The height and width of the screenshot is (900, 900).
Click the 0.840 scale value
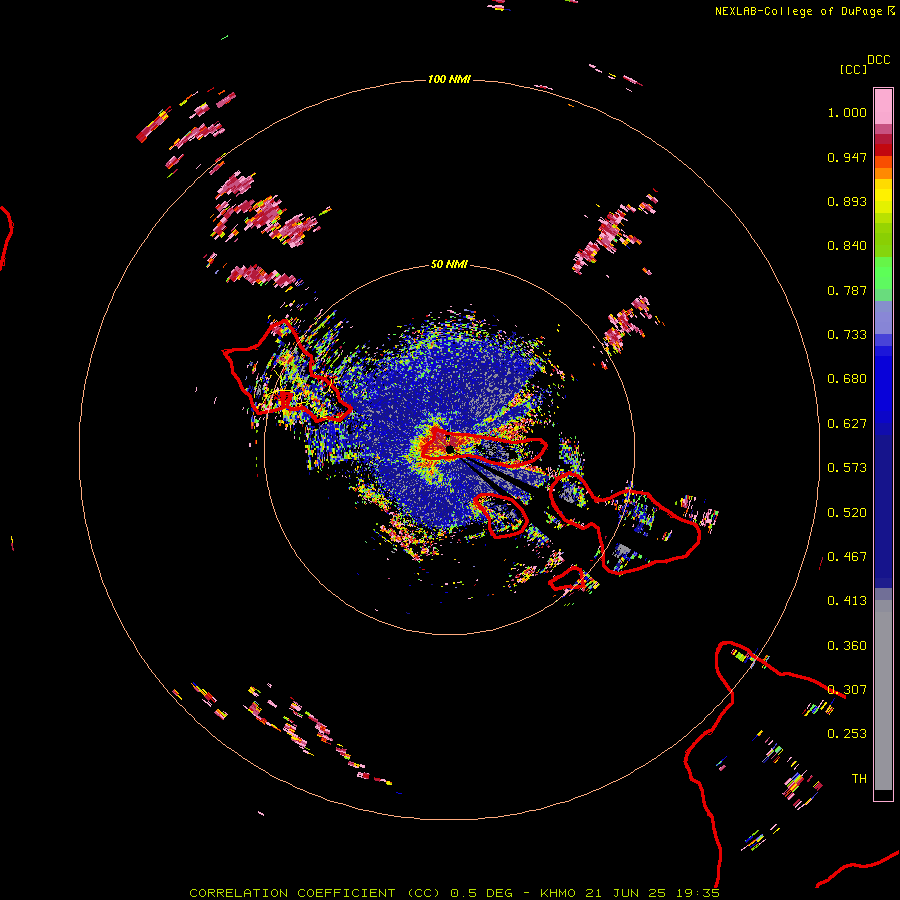coord(847,246)
